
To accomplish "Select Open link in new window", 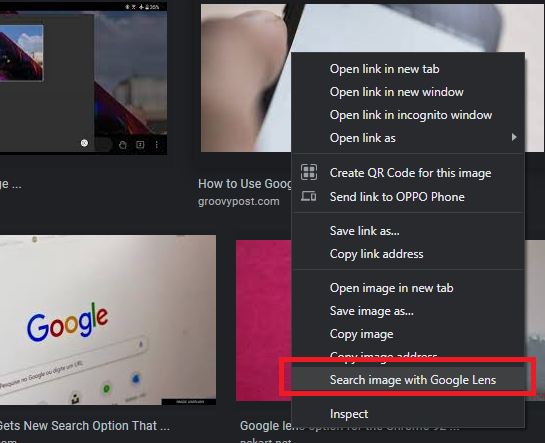I will point(408,92).
